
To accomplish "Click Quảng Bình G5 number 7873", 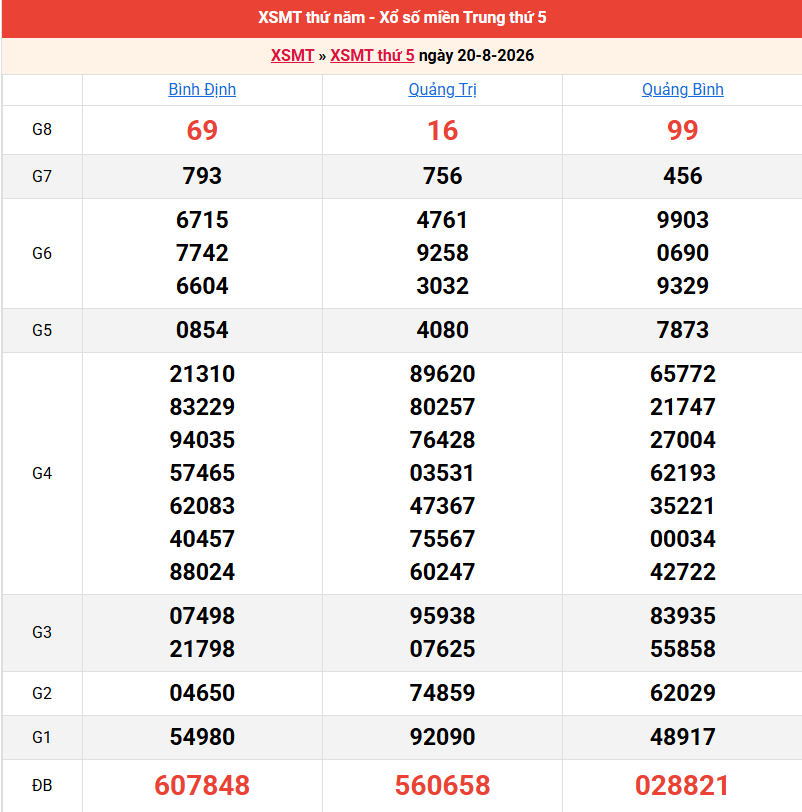I will [x=682, y=330].
